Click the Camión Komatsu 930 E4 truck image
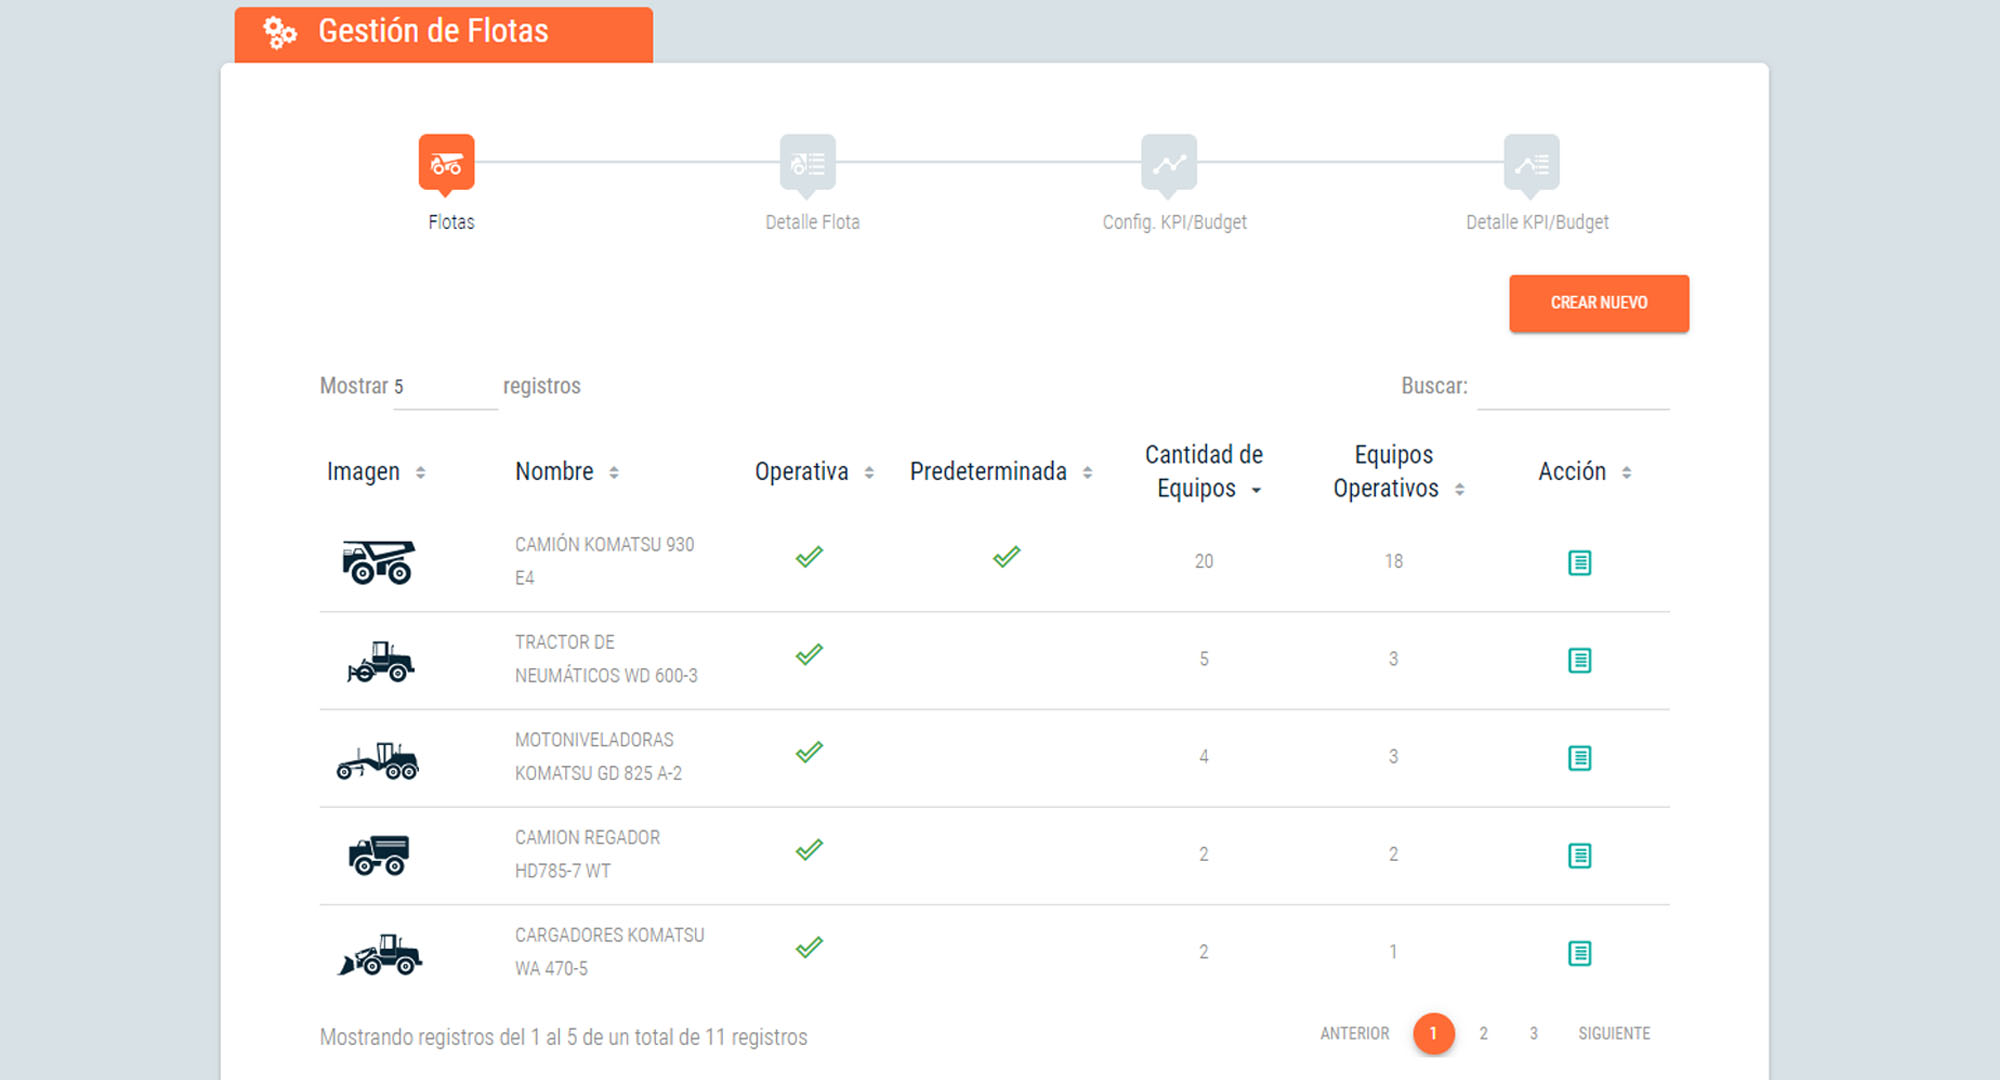Viewport: 2000px width, 1080px height. pyautogui.click(x=378, y=562)
